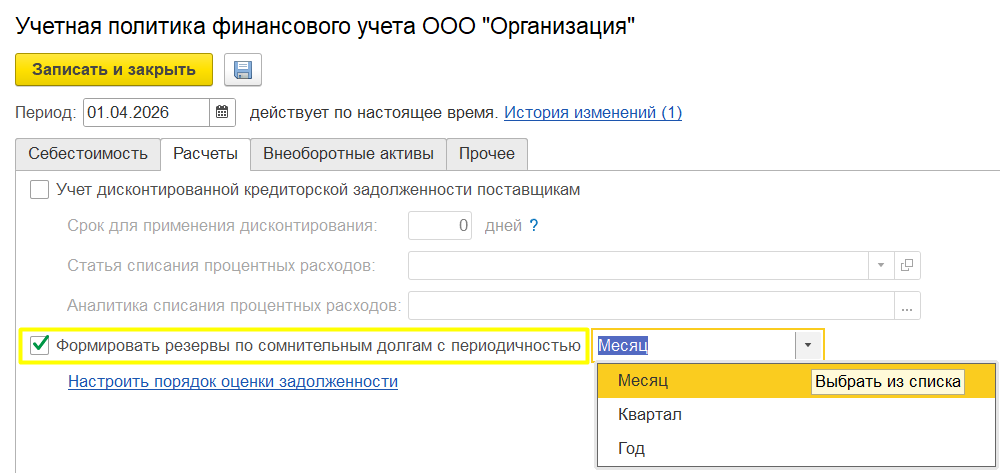
Task: Open the Статья списания процентных расходов item icon
Action: pyautogui.click(x=908, y=265)
